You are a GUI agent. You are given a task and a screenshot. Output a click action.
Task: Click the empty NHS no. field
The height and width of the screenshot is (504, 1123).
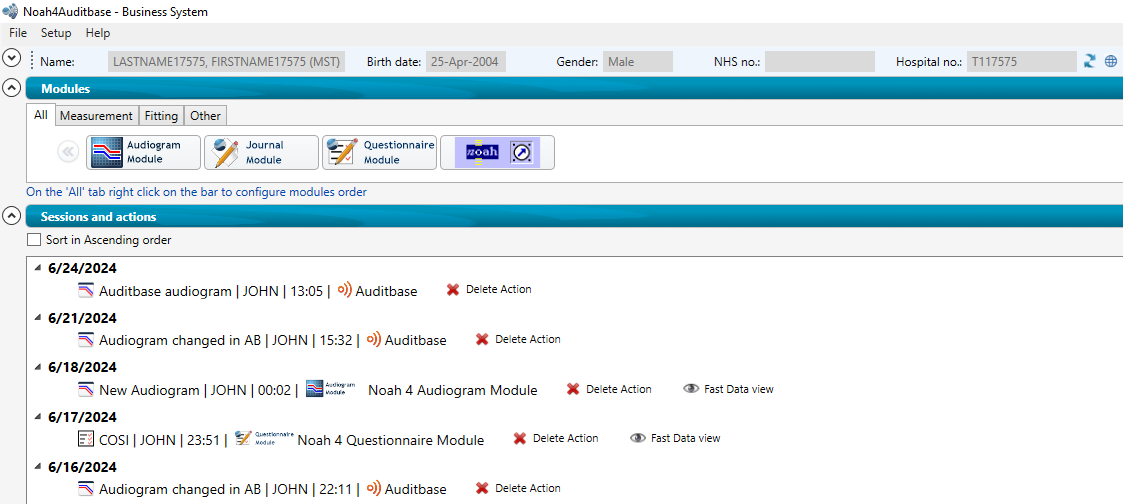(x=820, y=62)
